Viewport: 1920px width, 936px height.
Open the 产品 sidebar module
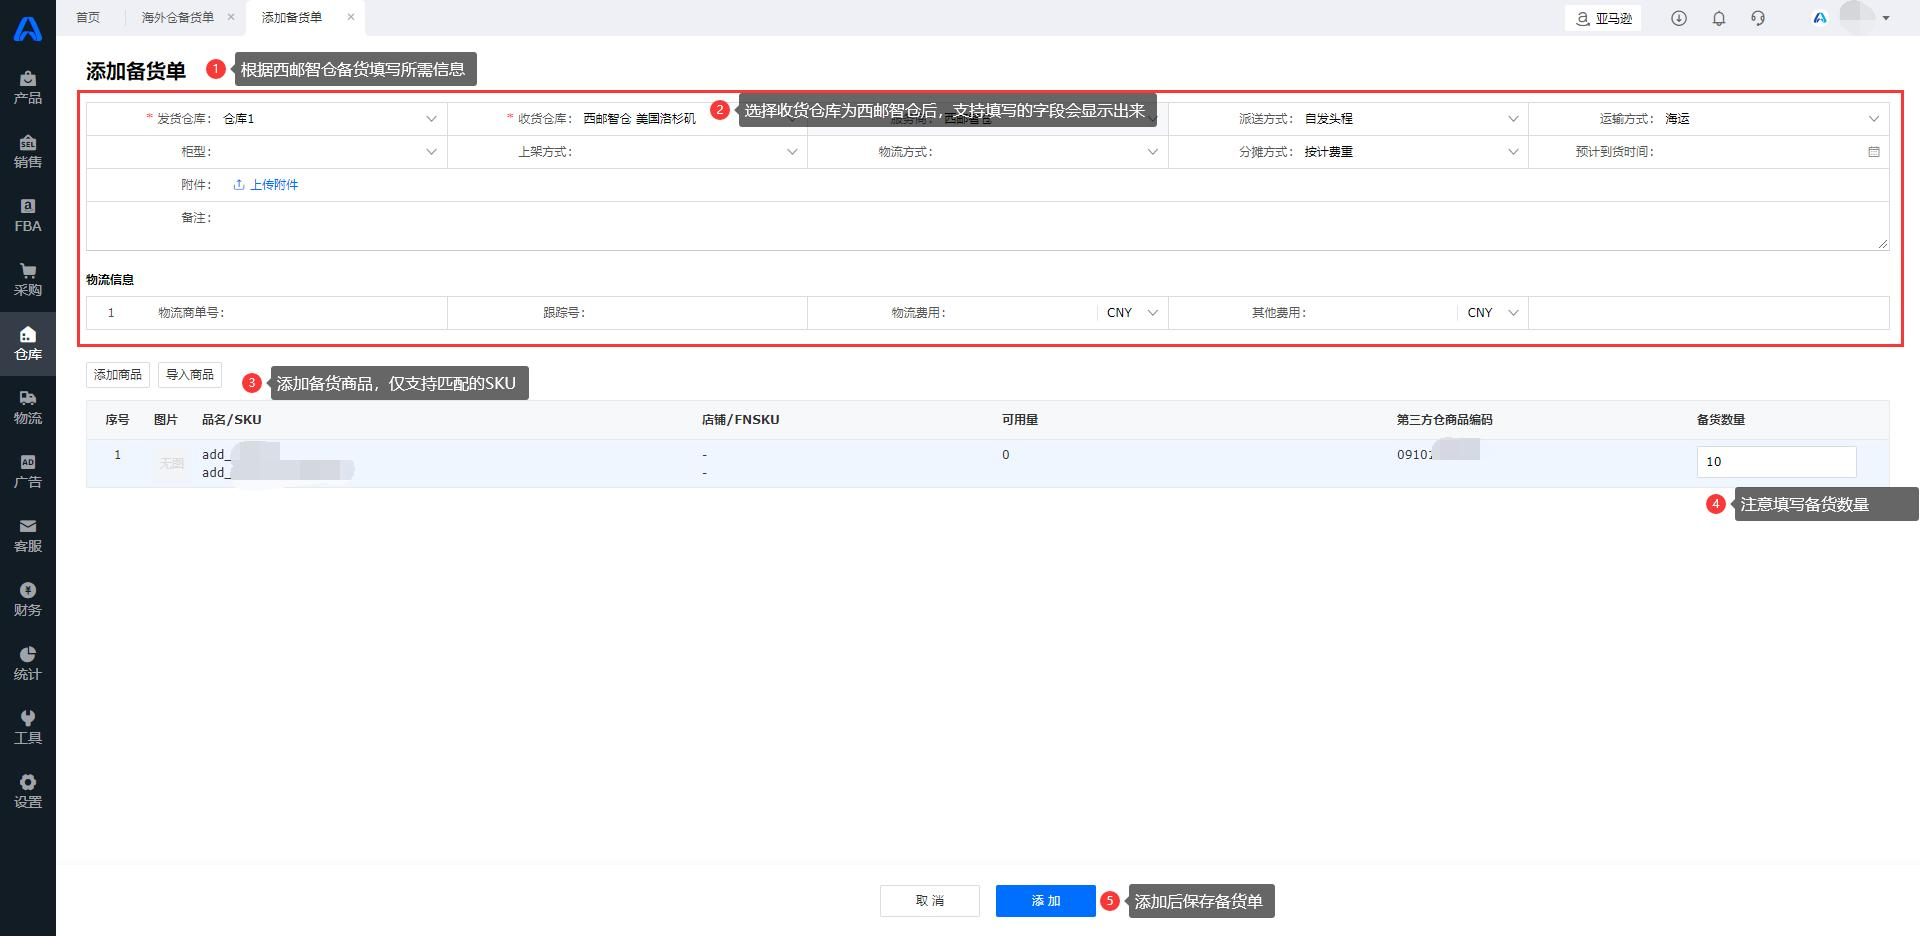pyautogui.click(x=28, y=87)
